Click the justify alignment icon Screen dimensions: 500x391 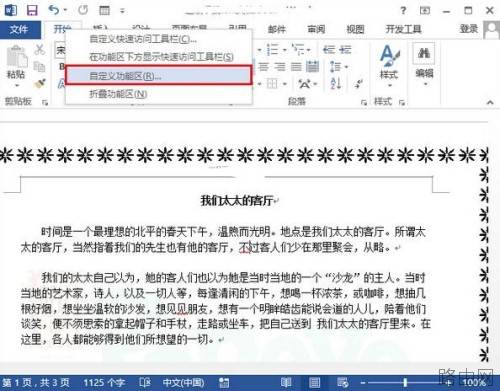tap(296, 67)
